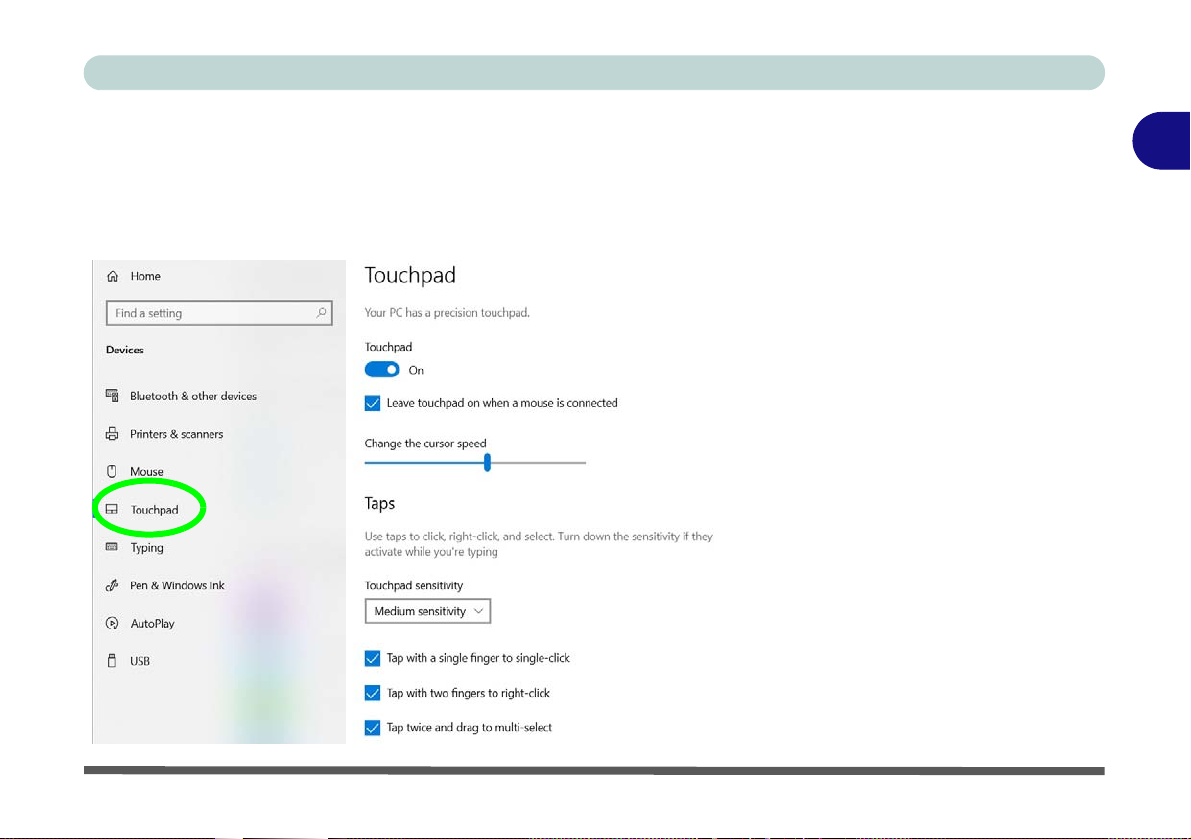Open USB settings page

click(x=140, y=661)
